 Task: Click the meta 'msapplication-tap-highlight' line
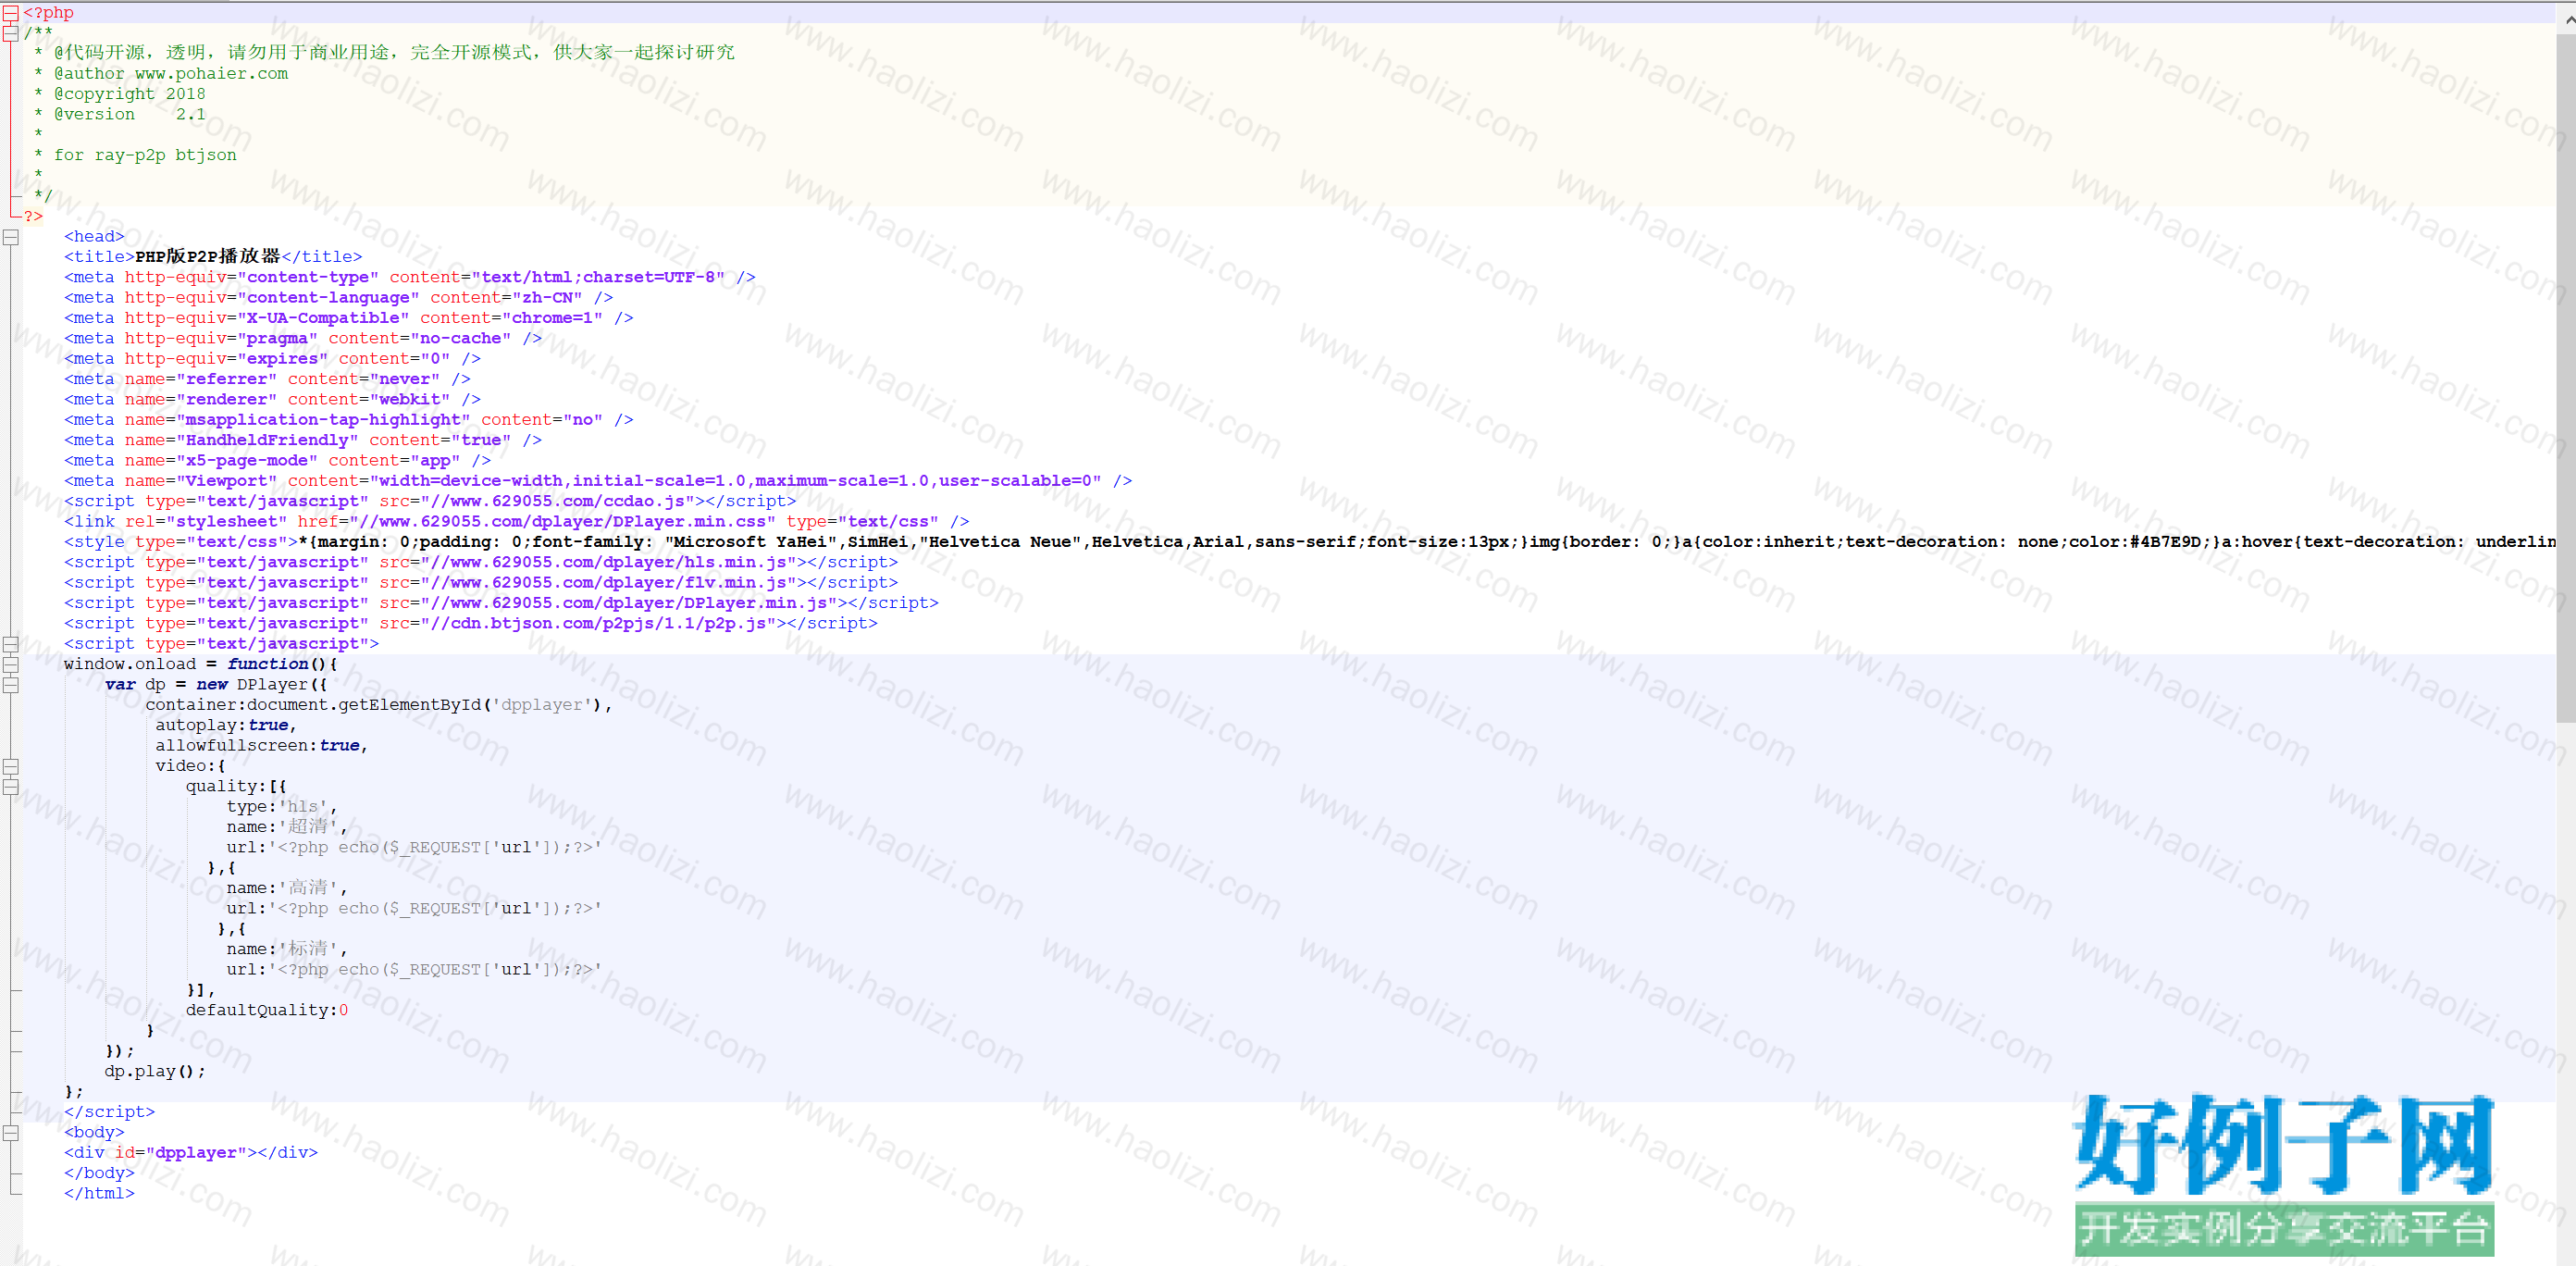348,420
